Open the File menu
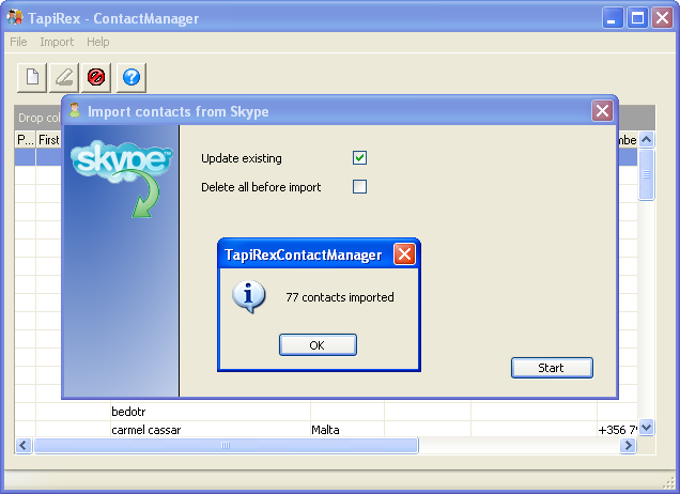This screenshot has height=494, width=680. pos(18,42)
